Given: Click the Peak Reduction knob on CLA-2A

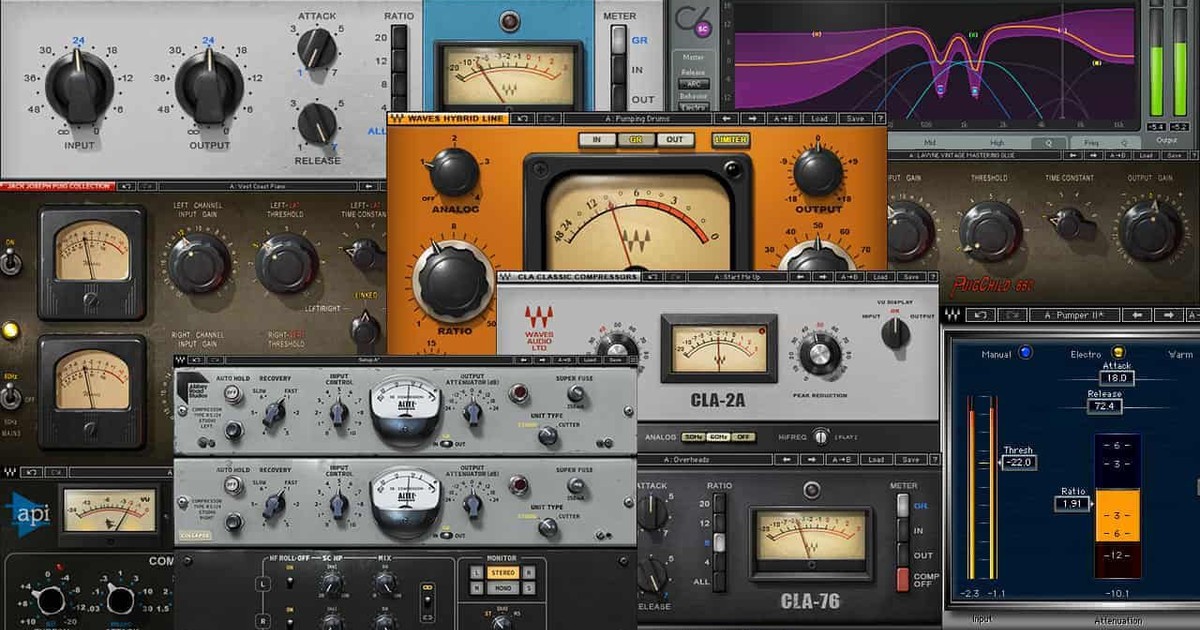Looking at the screenshot, I should pos(820,353).
